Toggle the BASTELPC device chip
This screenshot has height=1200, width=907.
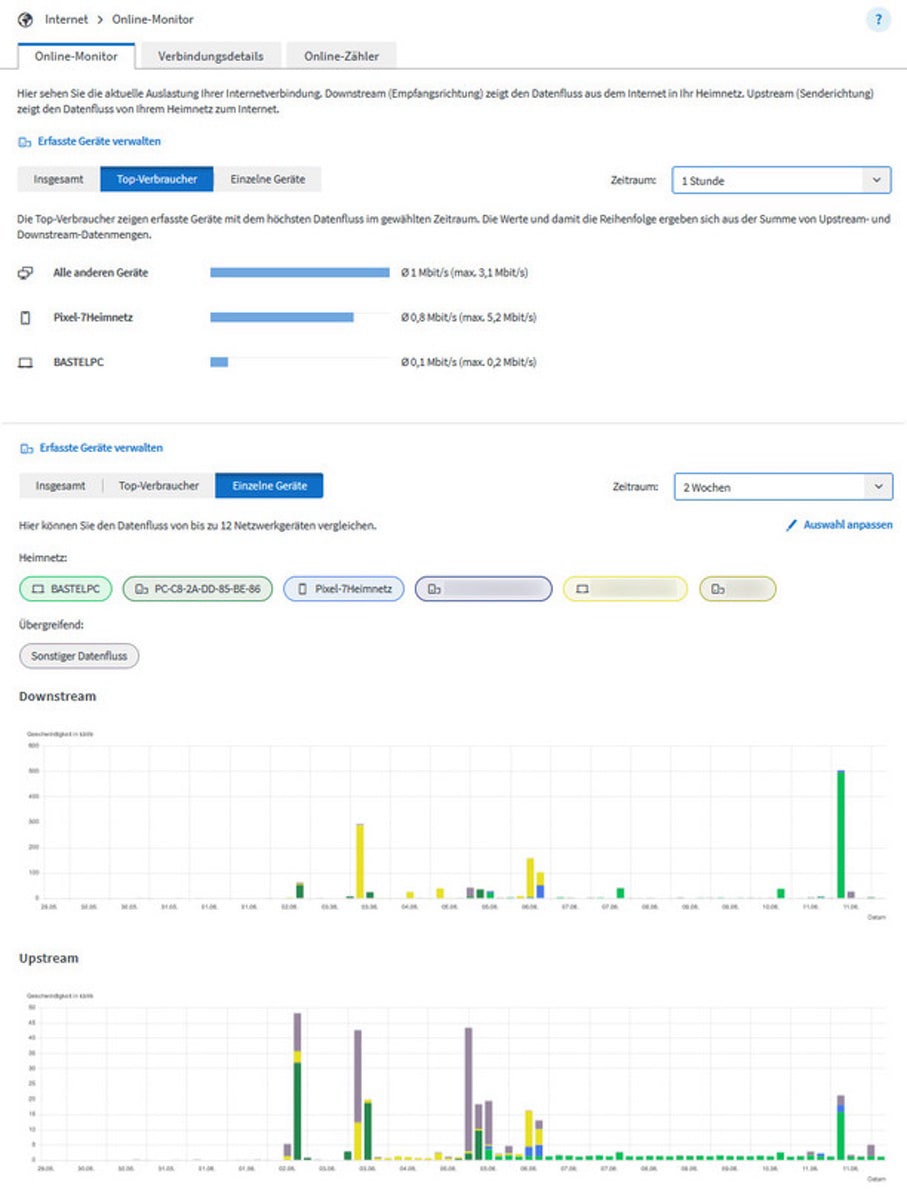[x=66, y=590]
